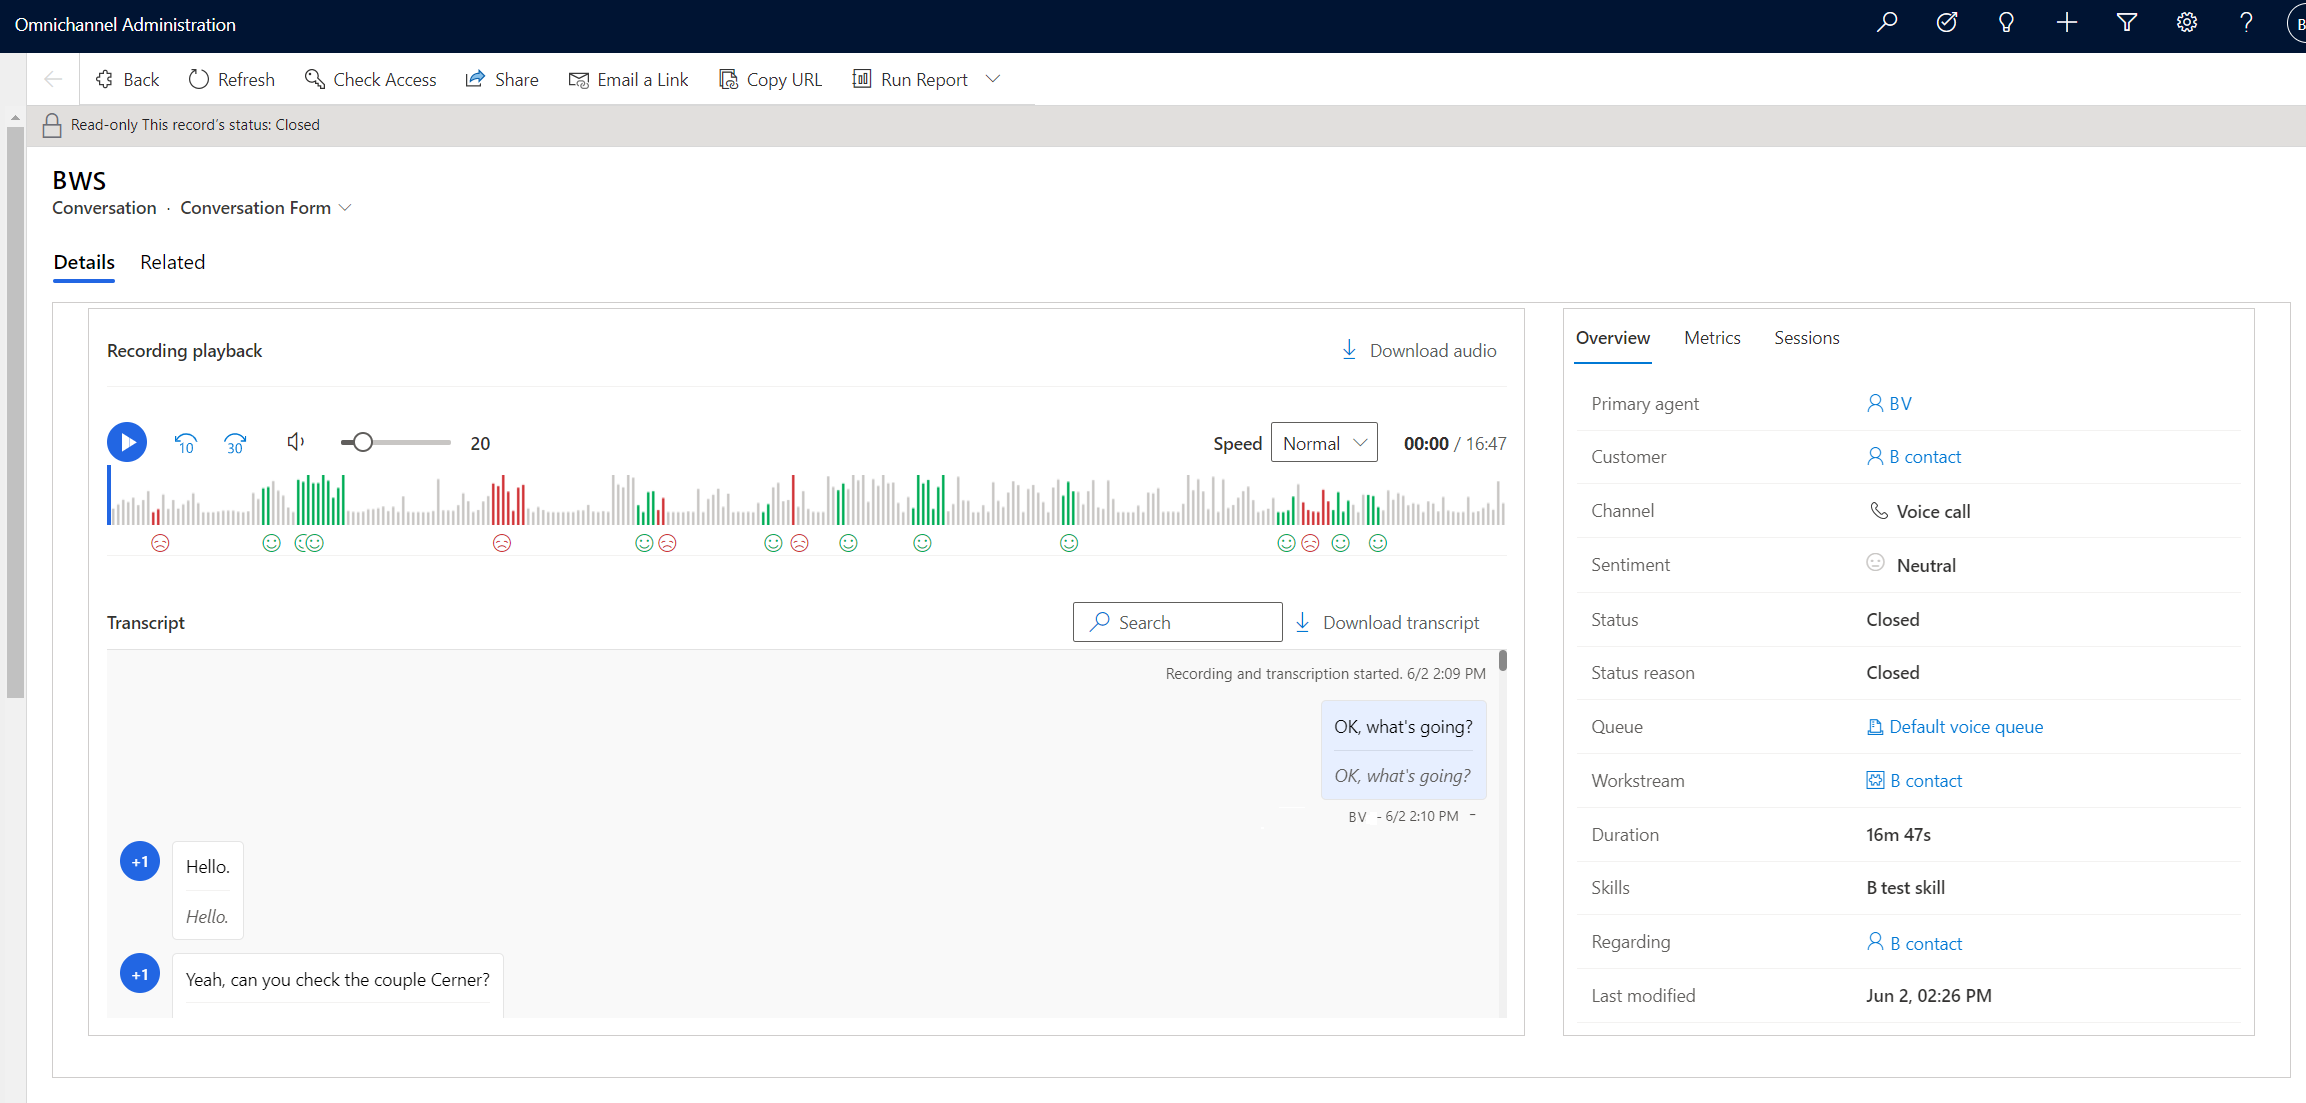Click the rewind 10 seconds icon
This screenshot has height=1103, width=2306.
[184, 441]
